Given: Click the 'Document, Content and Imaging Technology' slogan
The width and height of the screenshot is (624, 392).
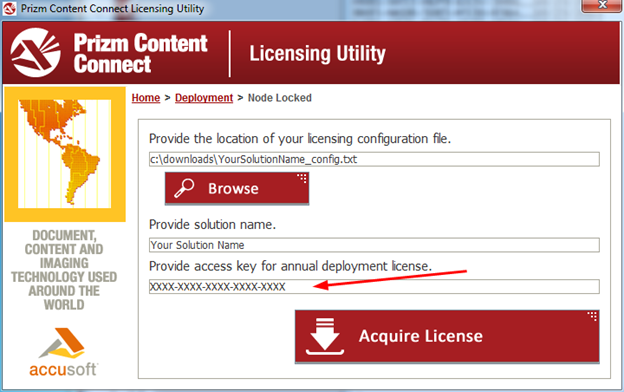Looking at the screenshot, I should coord(64,270).
